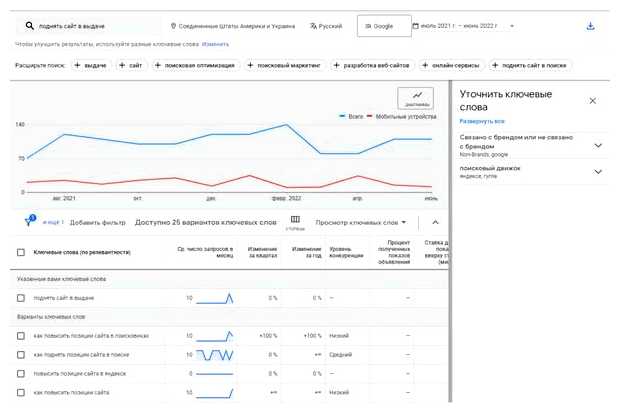This screenshot has width=620, height=413.
Task: Collapse the chart with the up chevron
Action: point(435,222)
